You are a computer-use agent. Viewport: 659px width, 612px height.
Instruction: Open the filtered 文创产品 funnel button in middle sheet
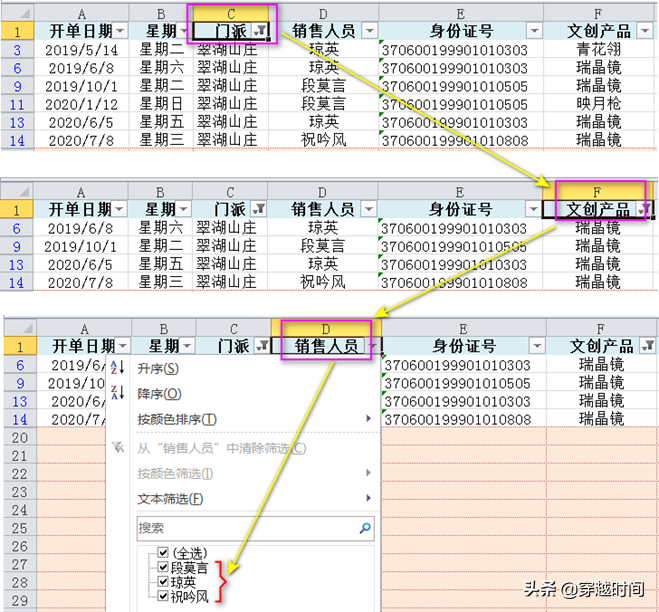coord(646,209)
